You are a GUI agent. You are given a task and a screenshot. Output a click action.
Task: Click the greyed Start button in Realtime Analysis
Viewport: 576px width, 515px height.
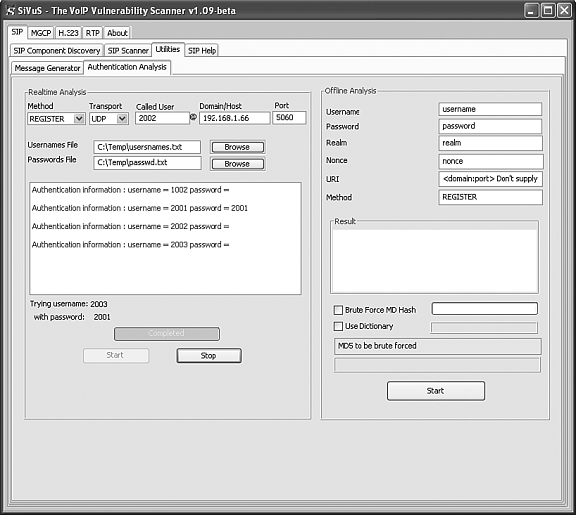point(116,355)
